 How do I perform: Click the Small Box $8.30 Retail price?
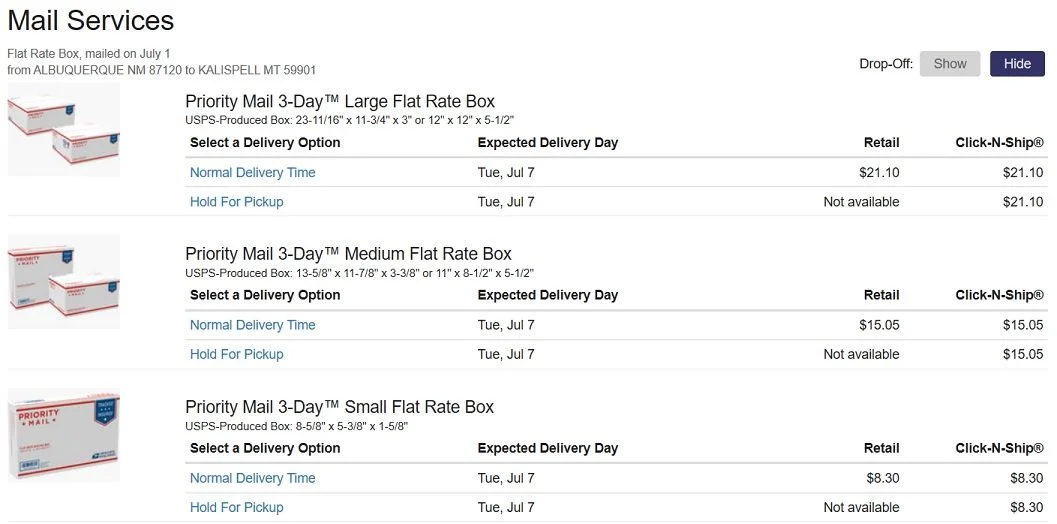(x=882, y=478)
